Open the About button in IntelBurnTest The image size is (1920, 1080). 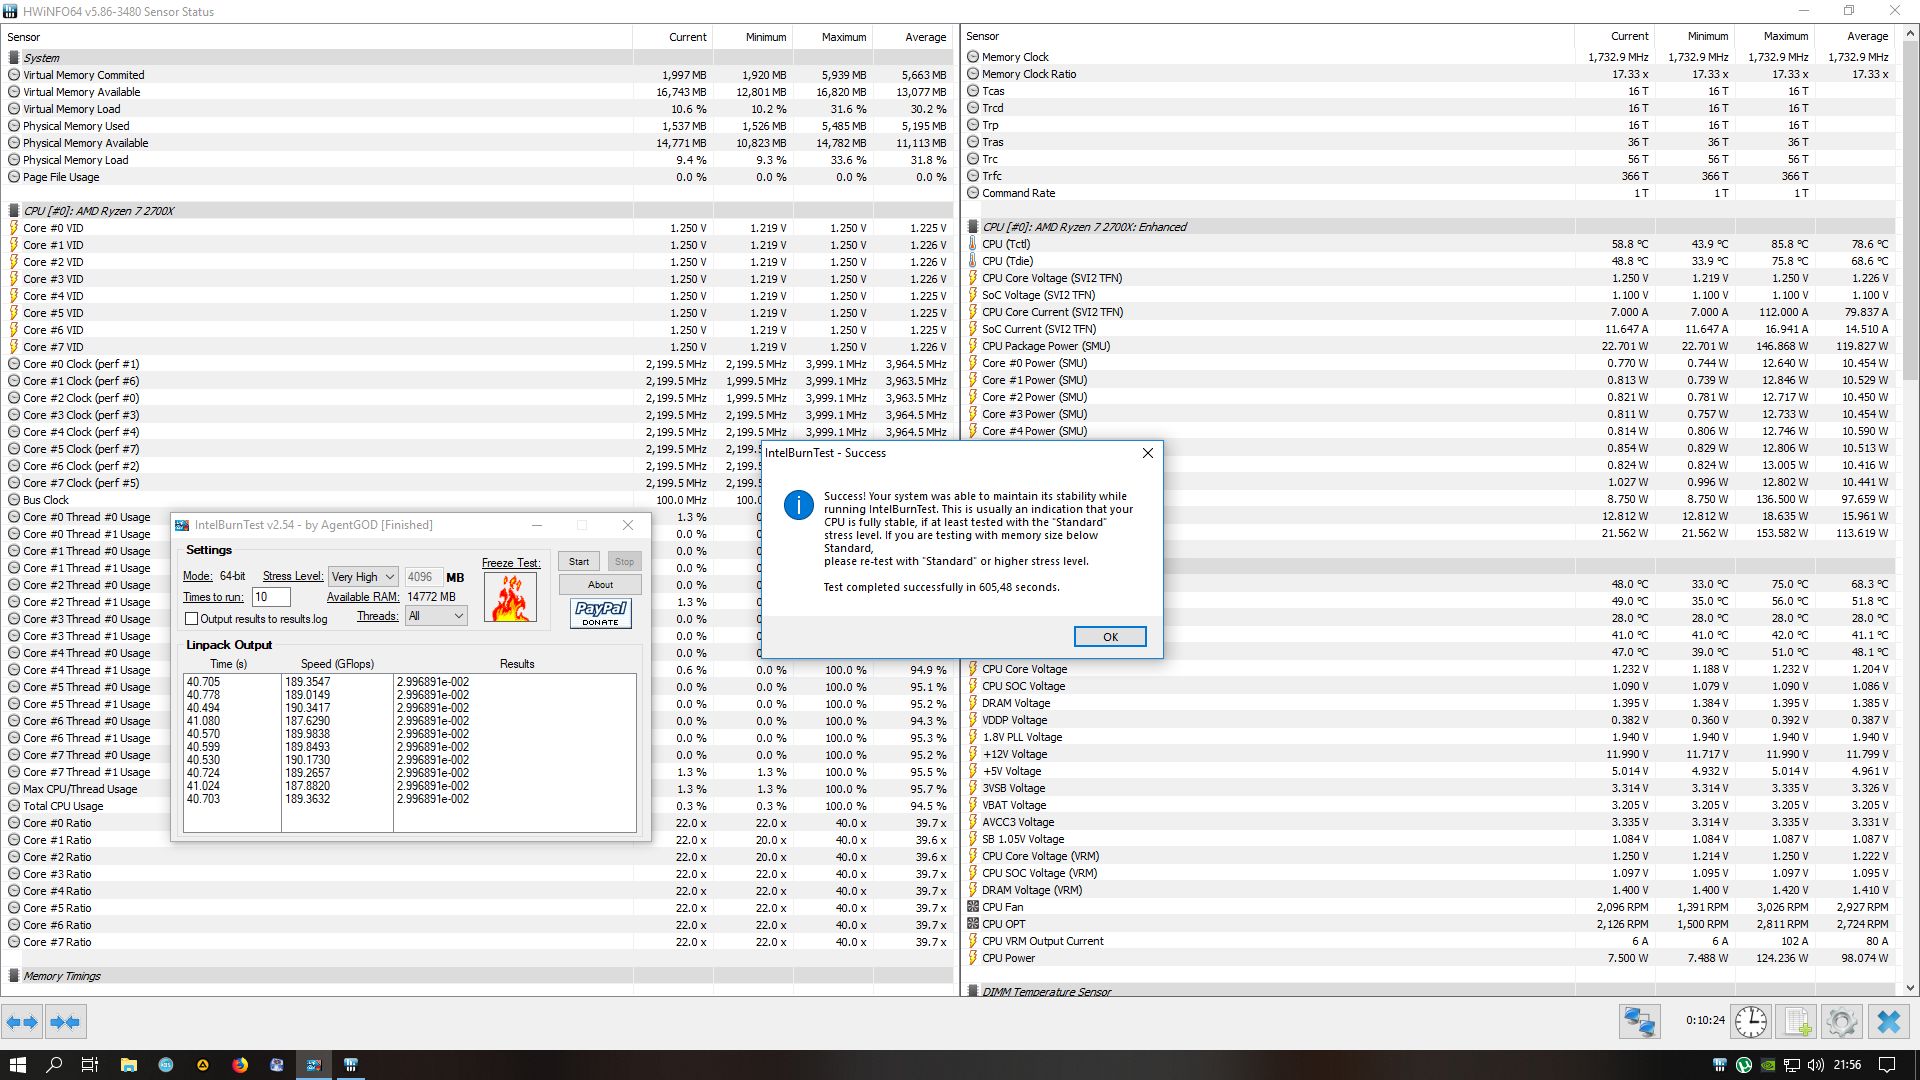coord(600,585)
